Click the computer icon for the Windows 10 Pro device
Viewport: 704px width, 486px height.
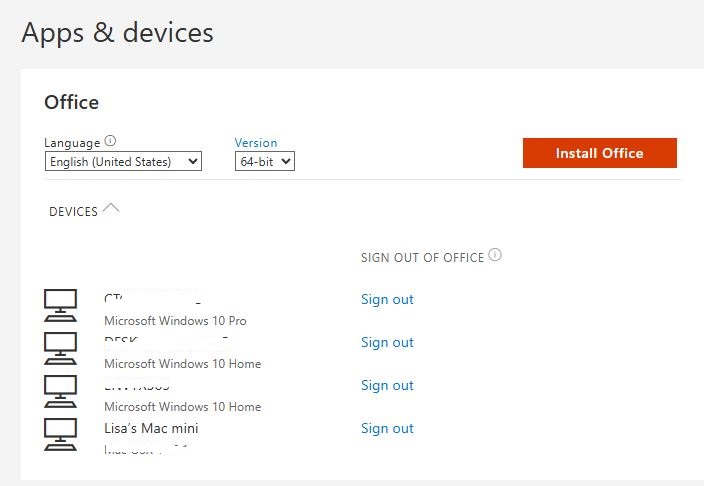pyautogui.click(x=61, y=304)
